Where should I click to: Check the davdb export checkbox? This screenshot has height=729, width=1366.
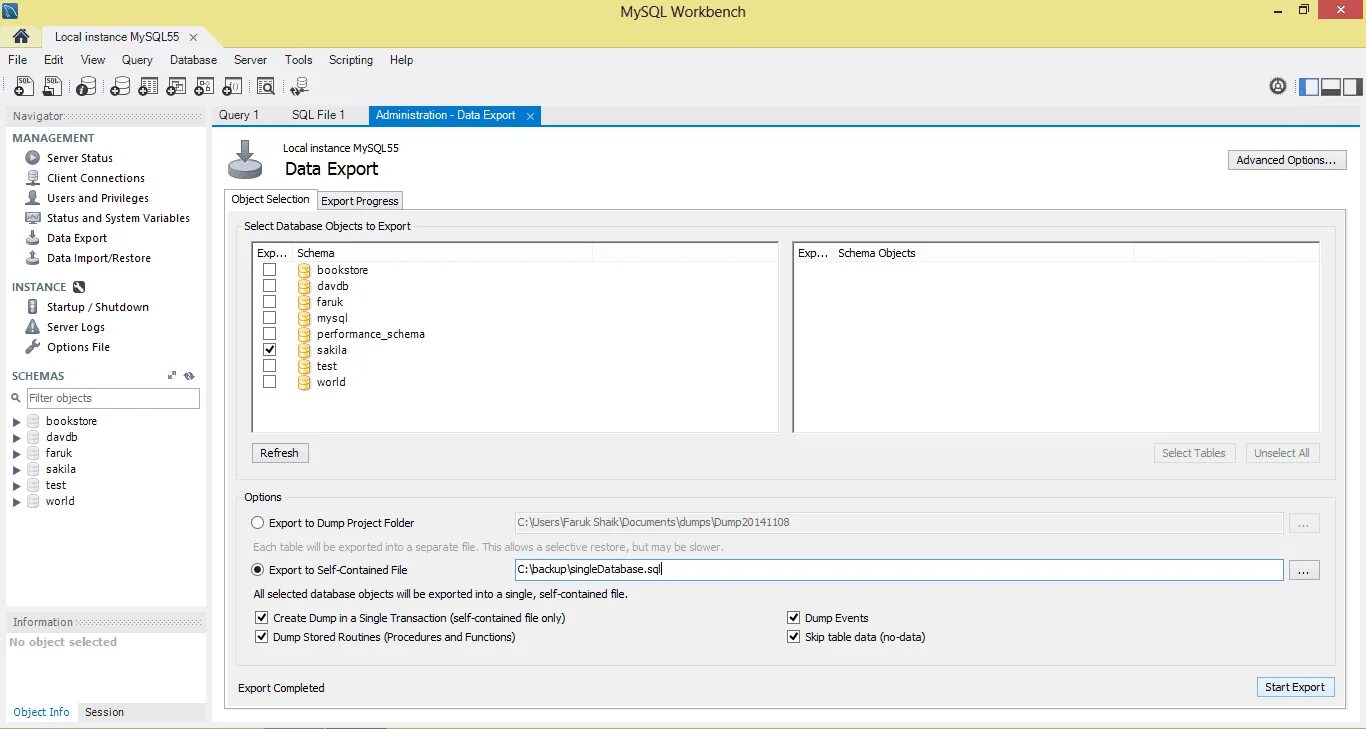(x=269, y=286)
